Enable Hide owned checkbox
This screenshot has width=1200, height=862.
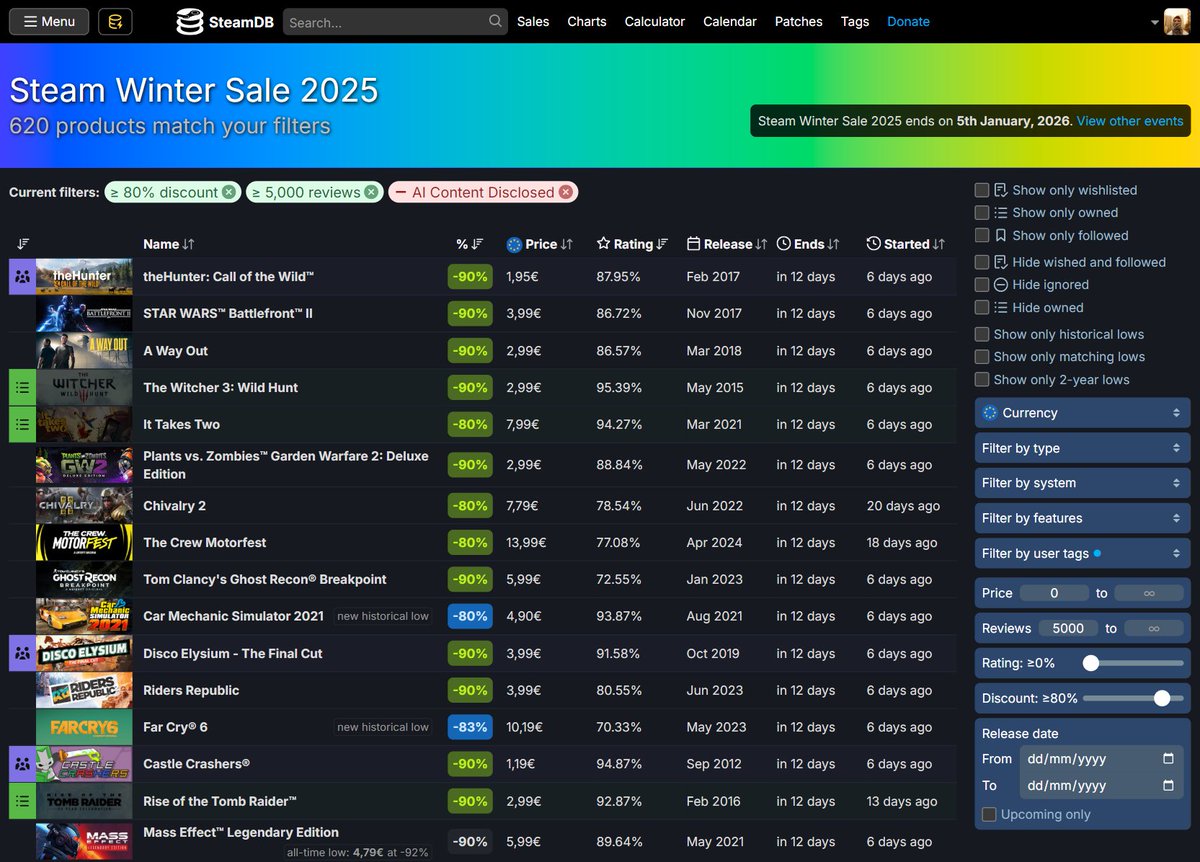pyautogui.click(x=982, y=307)
